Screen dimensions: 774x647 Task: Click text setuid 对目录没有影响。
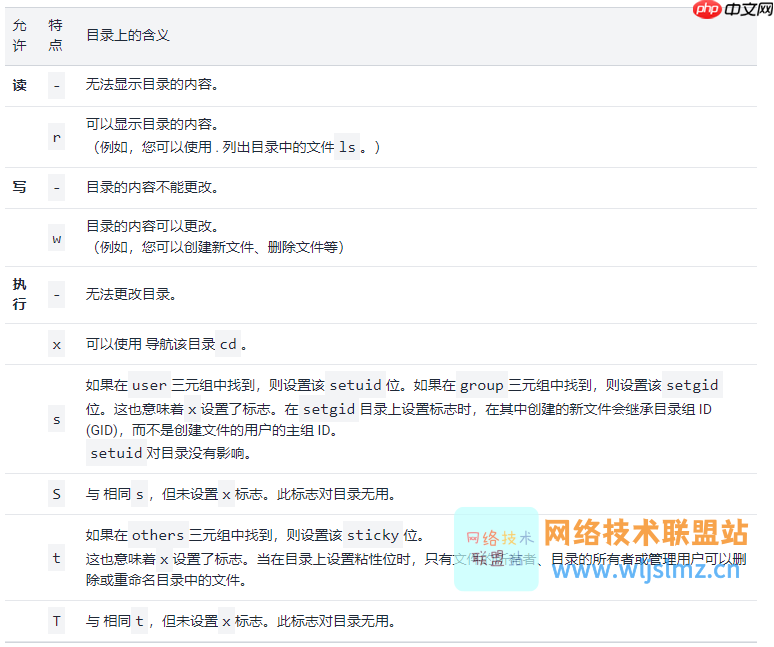[170, 453]
